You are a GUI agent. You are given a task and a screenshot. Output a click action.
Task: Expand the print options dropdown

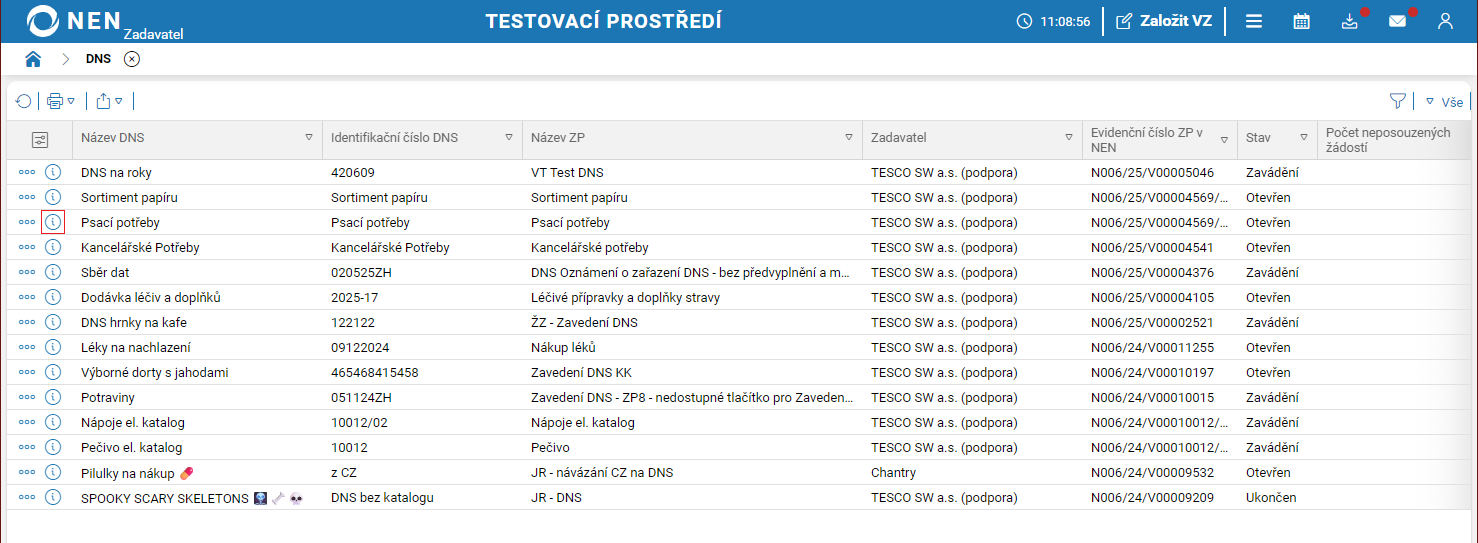coord(71,101)
